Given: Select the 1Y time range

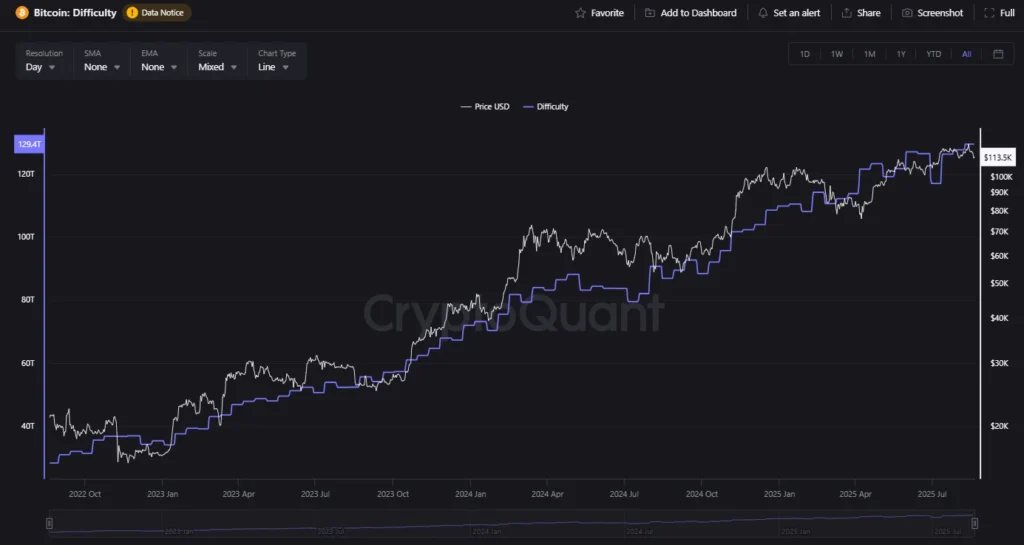Looking at the screenshot, I should 901,54.
